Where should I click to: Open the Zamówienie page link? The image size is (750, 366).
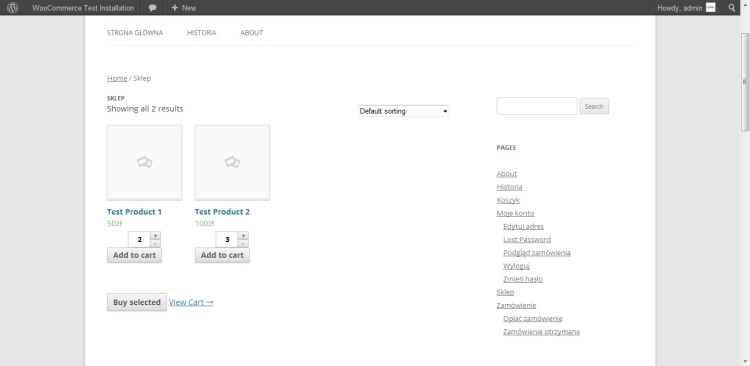pos(516,305)
